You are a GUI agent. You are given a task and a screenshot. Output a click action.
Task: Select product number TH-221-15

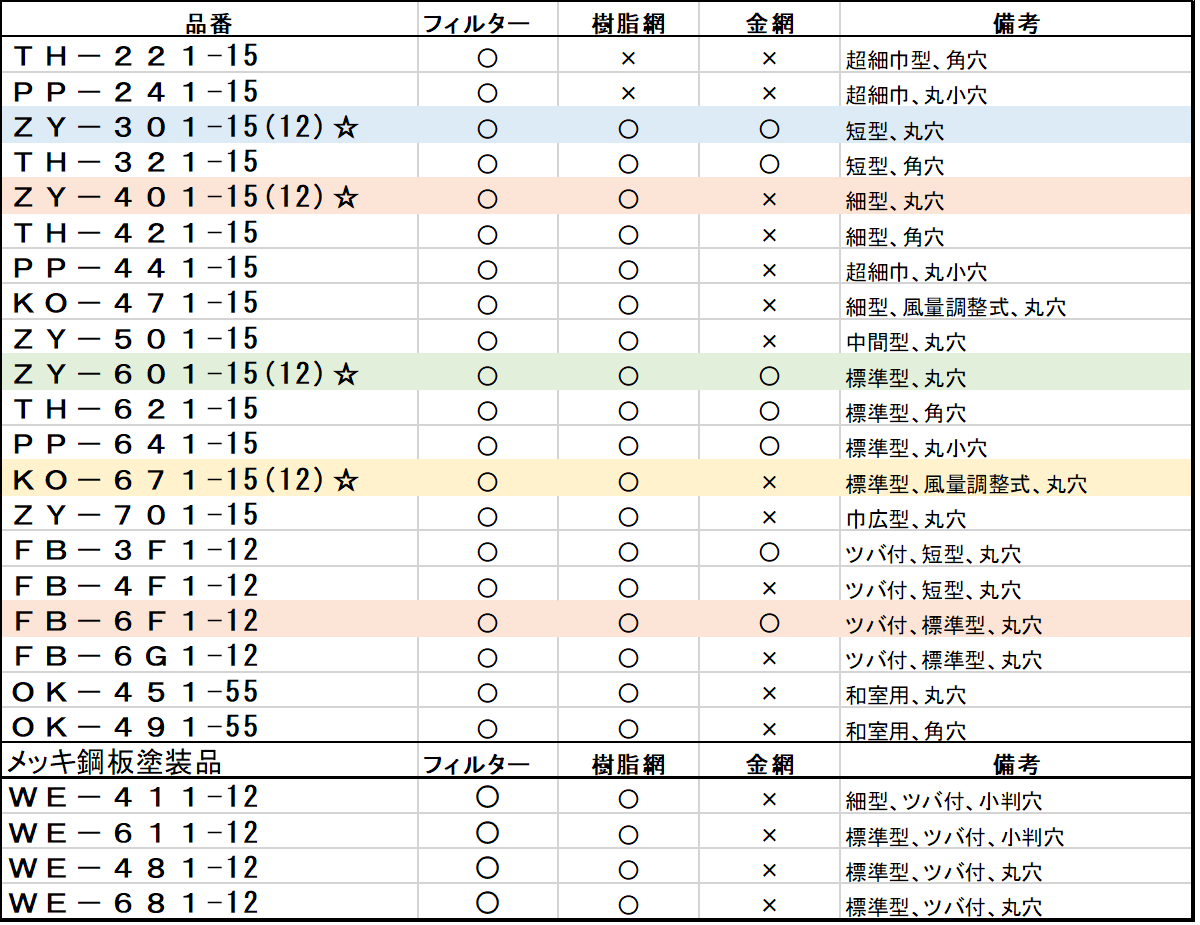(x=136, y=57)
